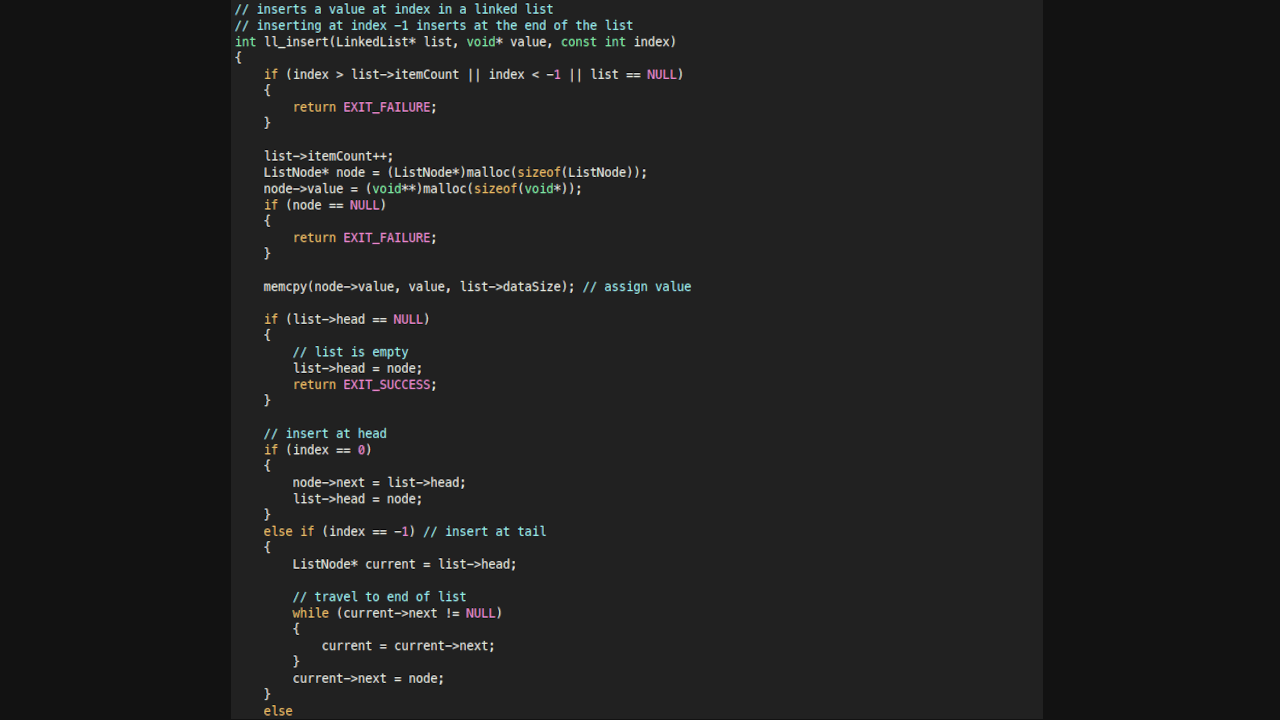Click the comment line about inserting at index -1

434,25
